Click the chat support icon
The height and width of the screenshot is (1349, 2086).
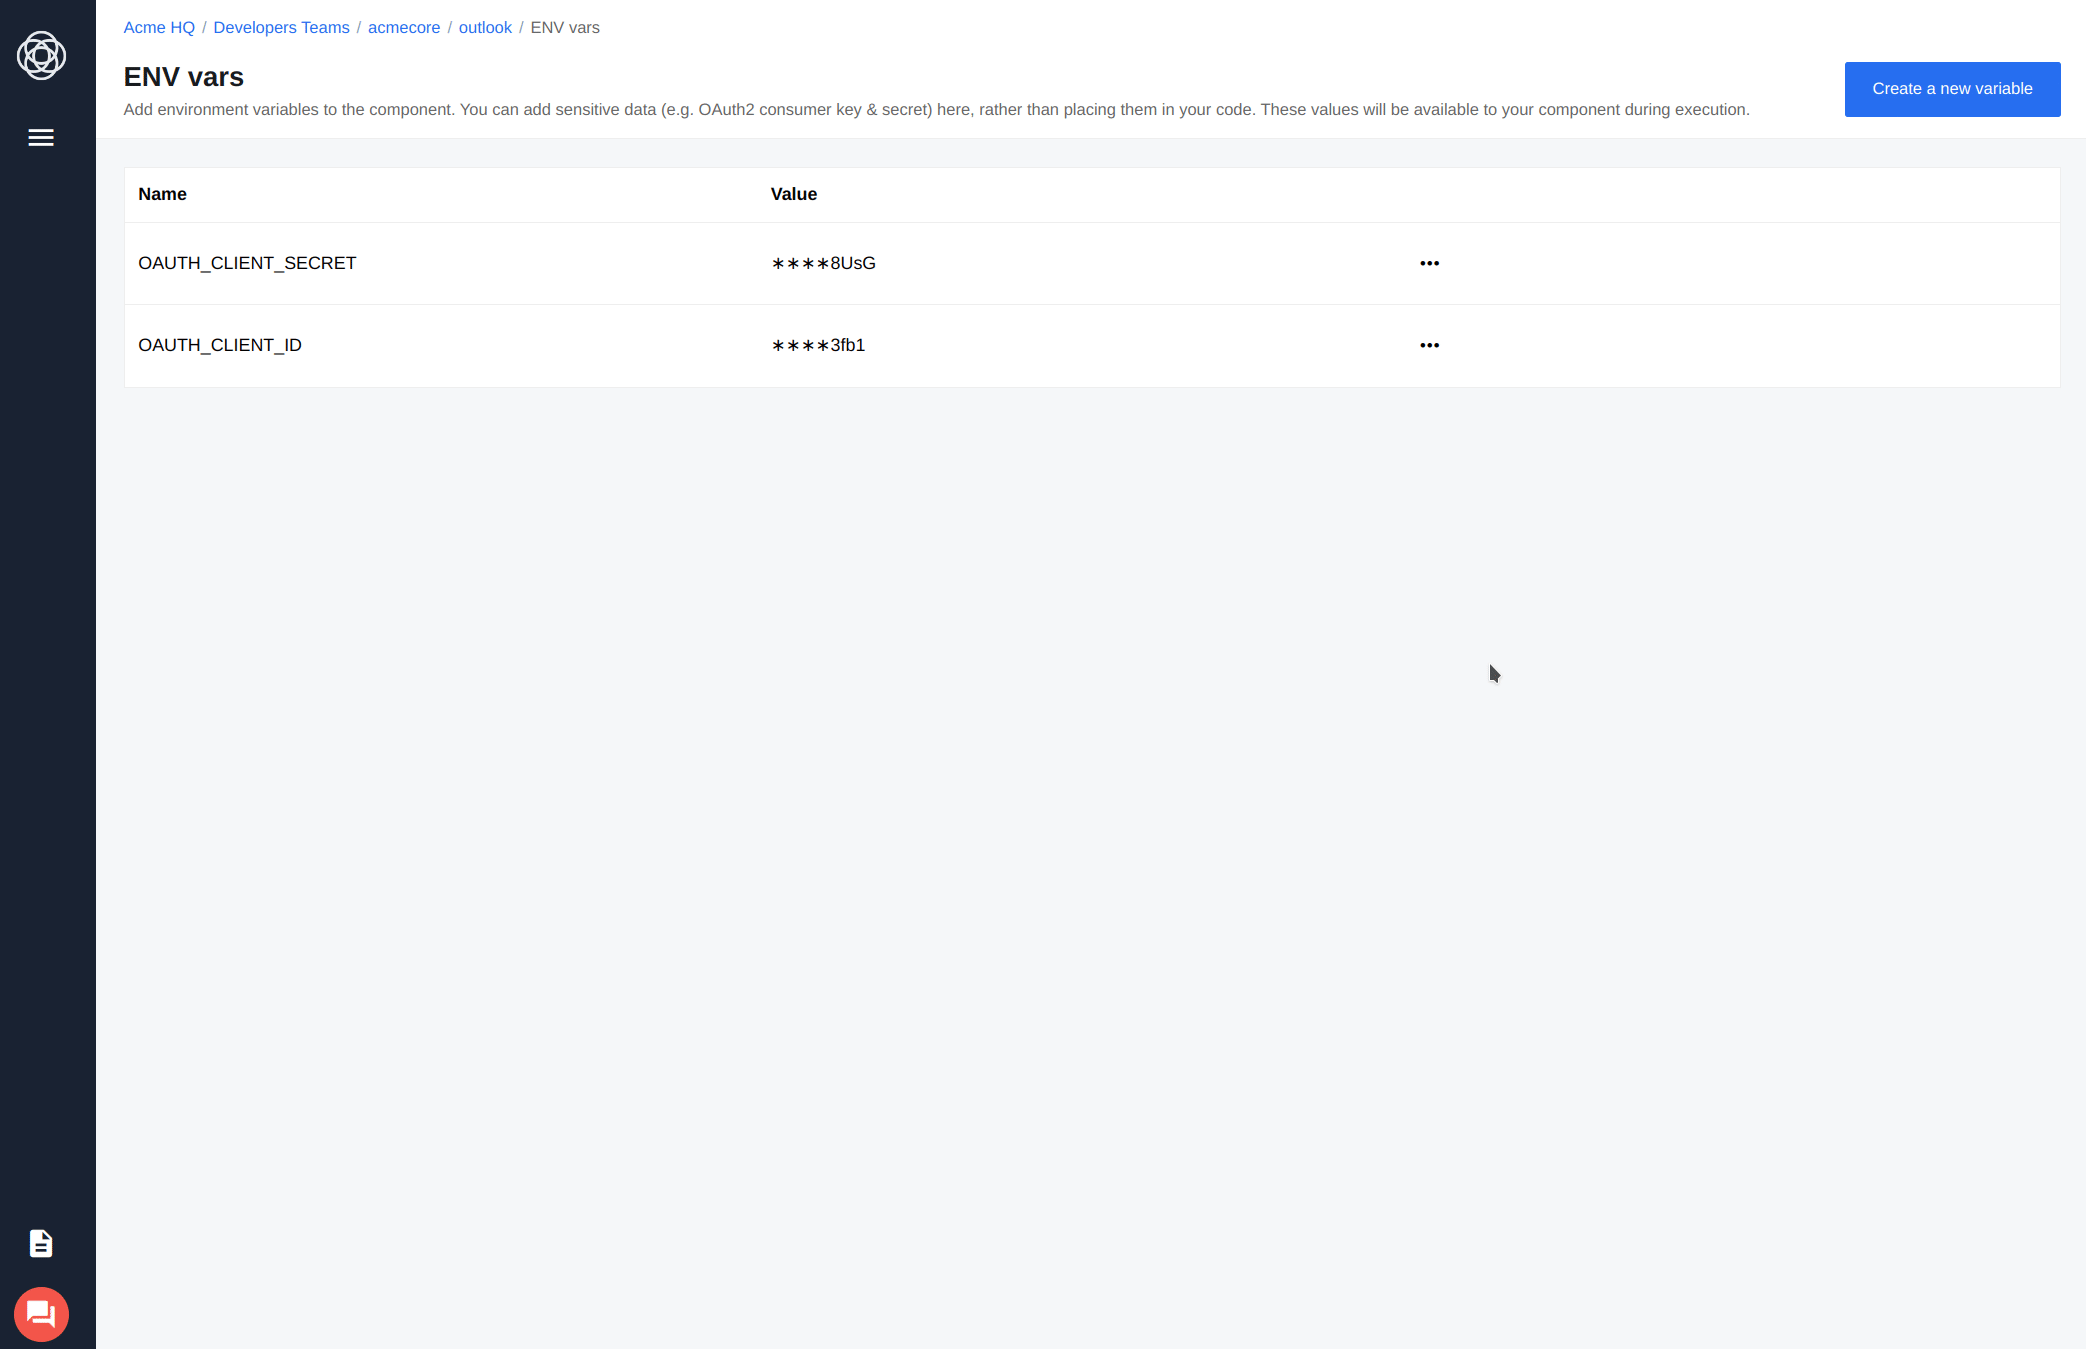(x=41, y=1312)
